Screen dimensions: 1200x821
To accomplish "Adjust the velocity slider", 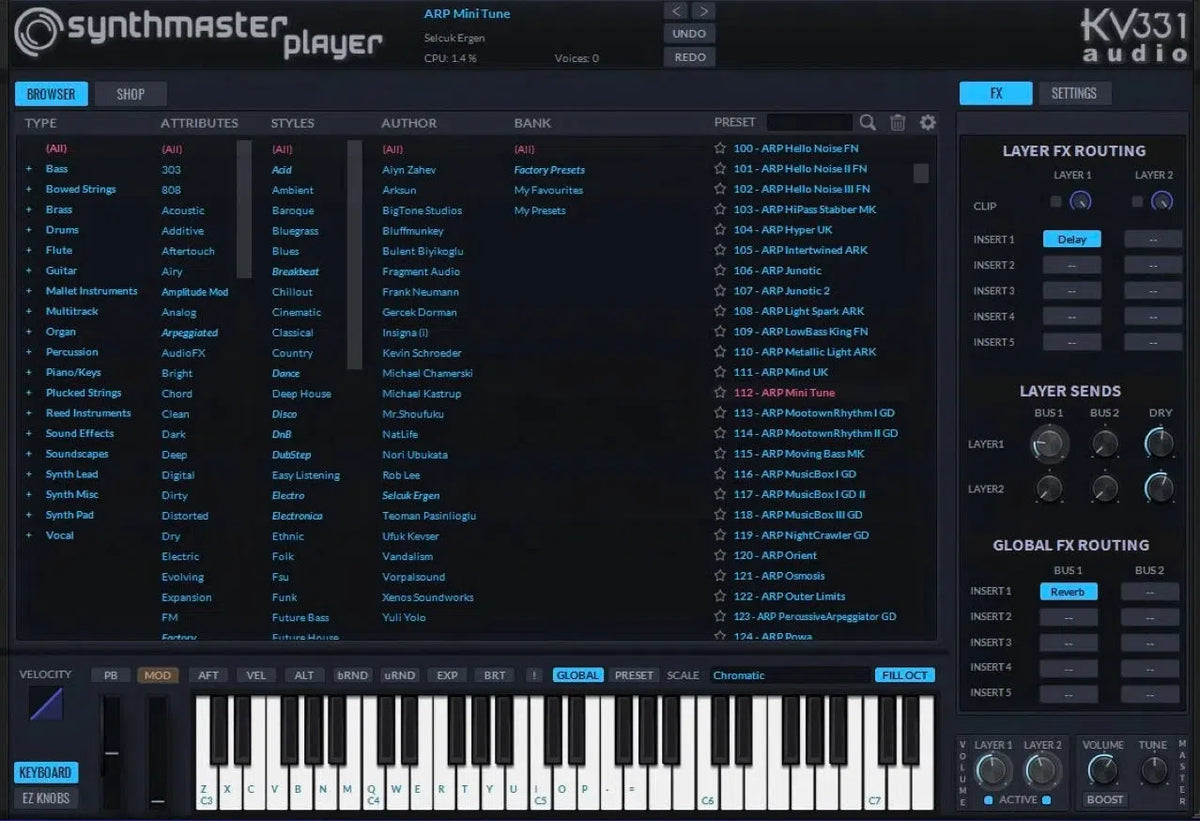I will pyautogui.click(x=44, y=705).
